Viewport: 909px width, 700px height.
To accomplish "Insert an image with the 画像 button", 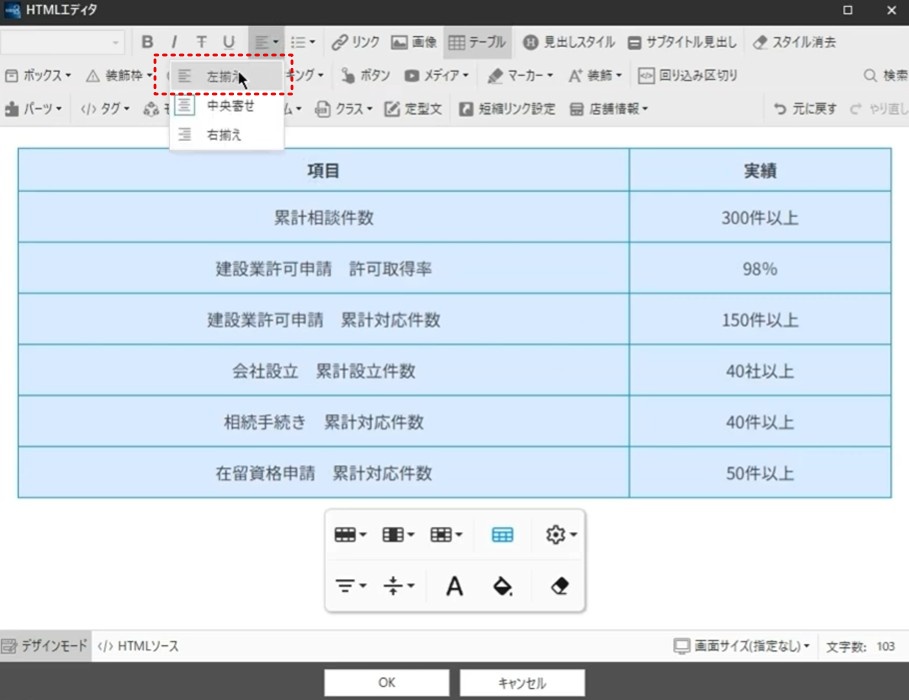I will coord(414,42).
